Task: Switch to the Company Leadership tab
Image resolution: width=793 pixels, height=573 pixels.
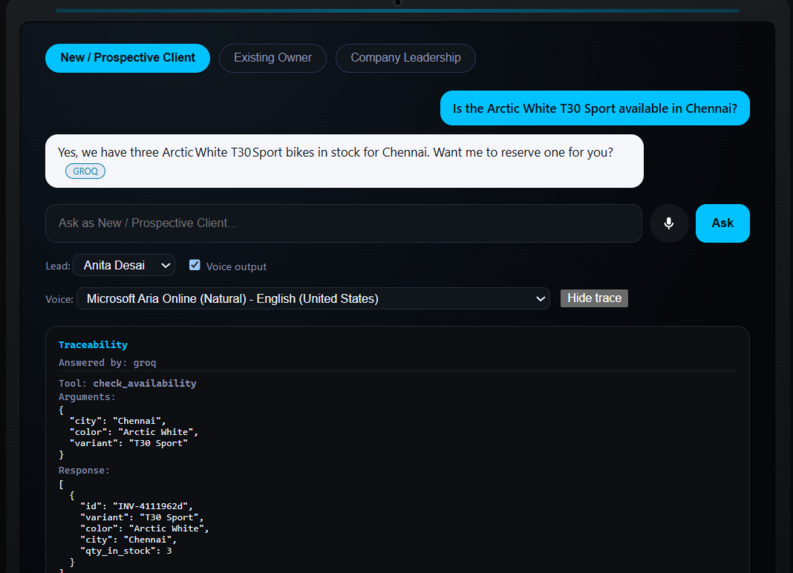Action: point(406,58)
